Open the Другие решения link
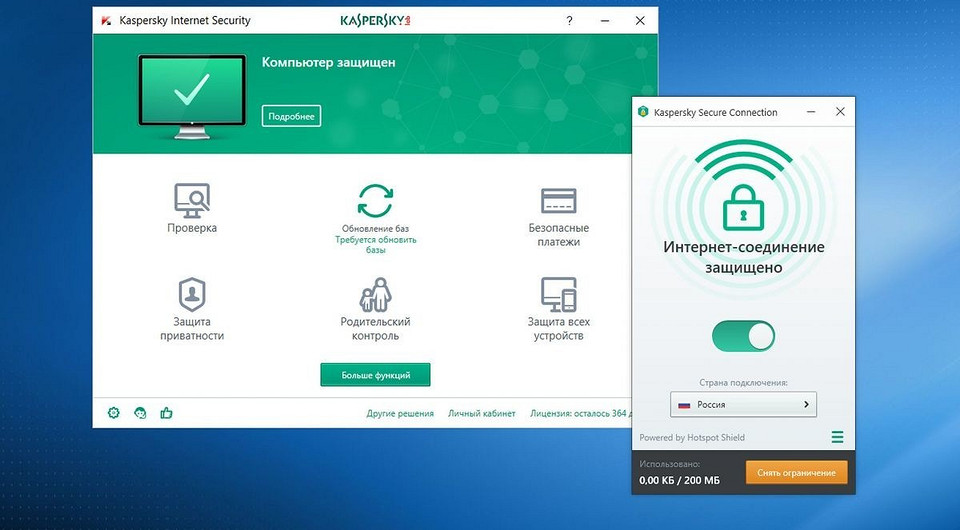Image resolution: width=960 pixels, height=530 pixels. coord(400,414)
